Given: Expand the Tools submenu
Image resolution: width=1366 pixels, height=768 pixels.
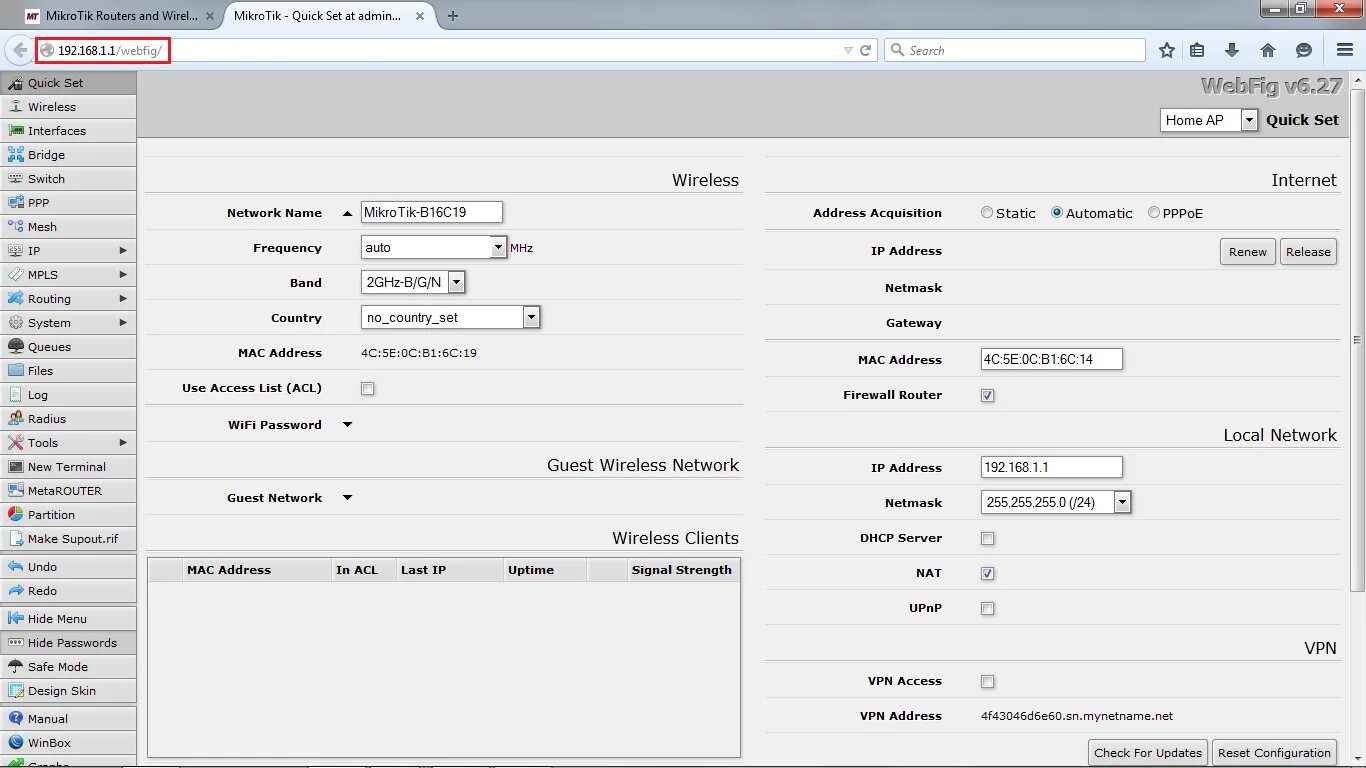Looking at the screenshot, I should point(123,443).
